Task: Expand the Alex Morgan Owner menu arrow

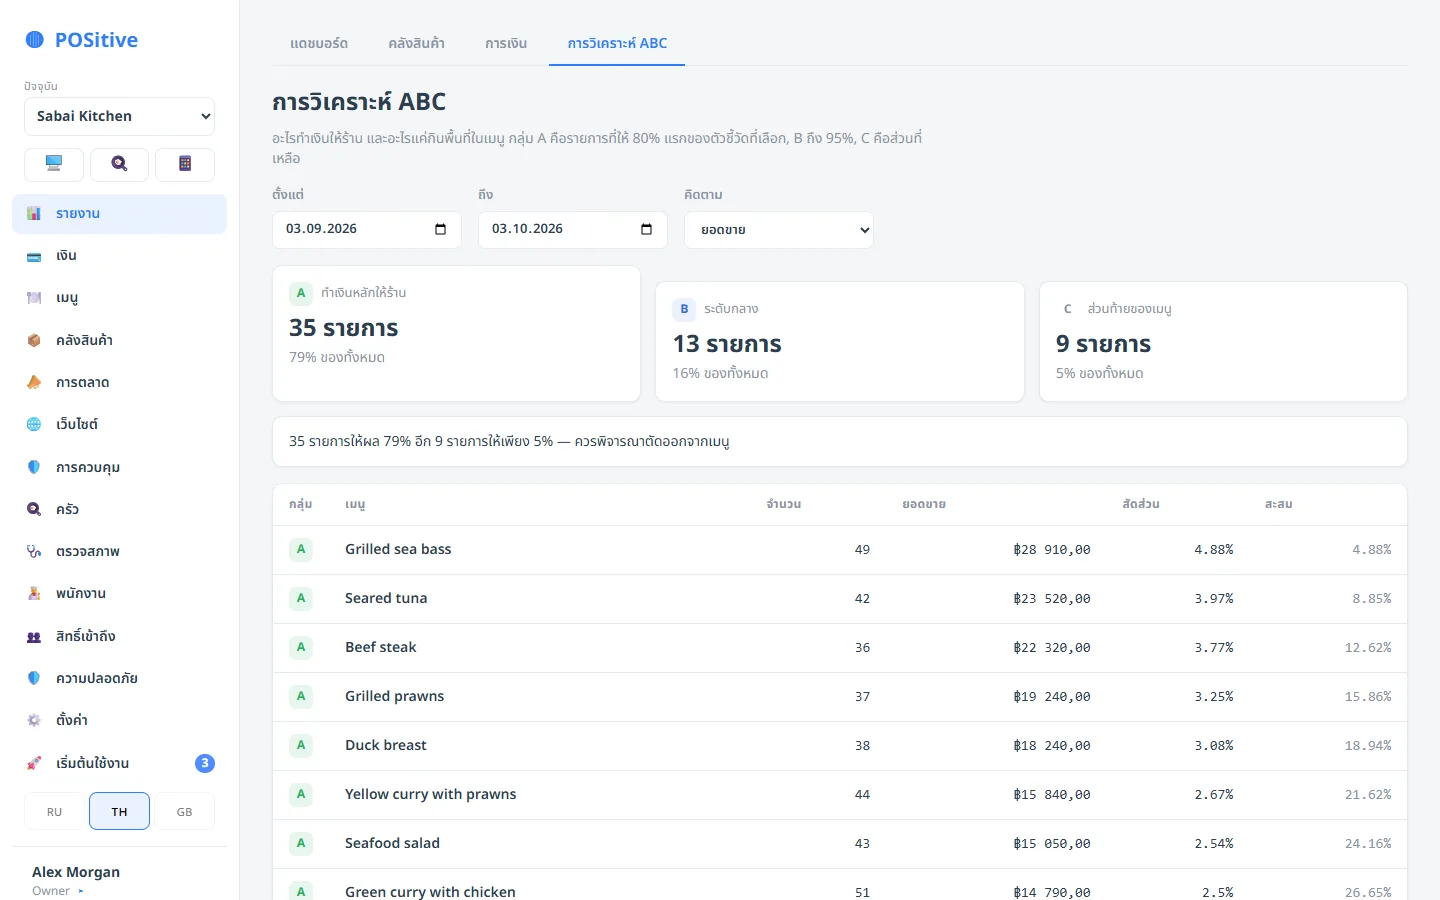Action: (81, 891)
